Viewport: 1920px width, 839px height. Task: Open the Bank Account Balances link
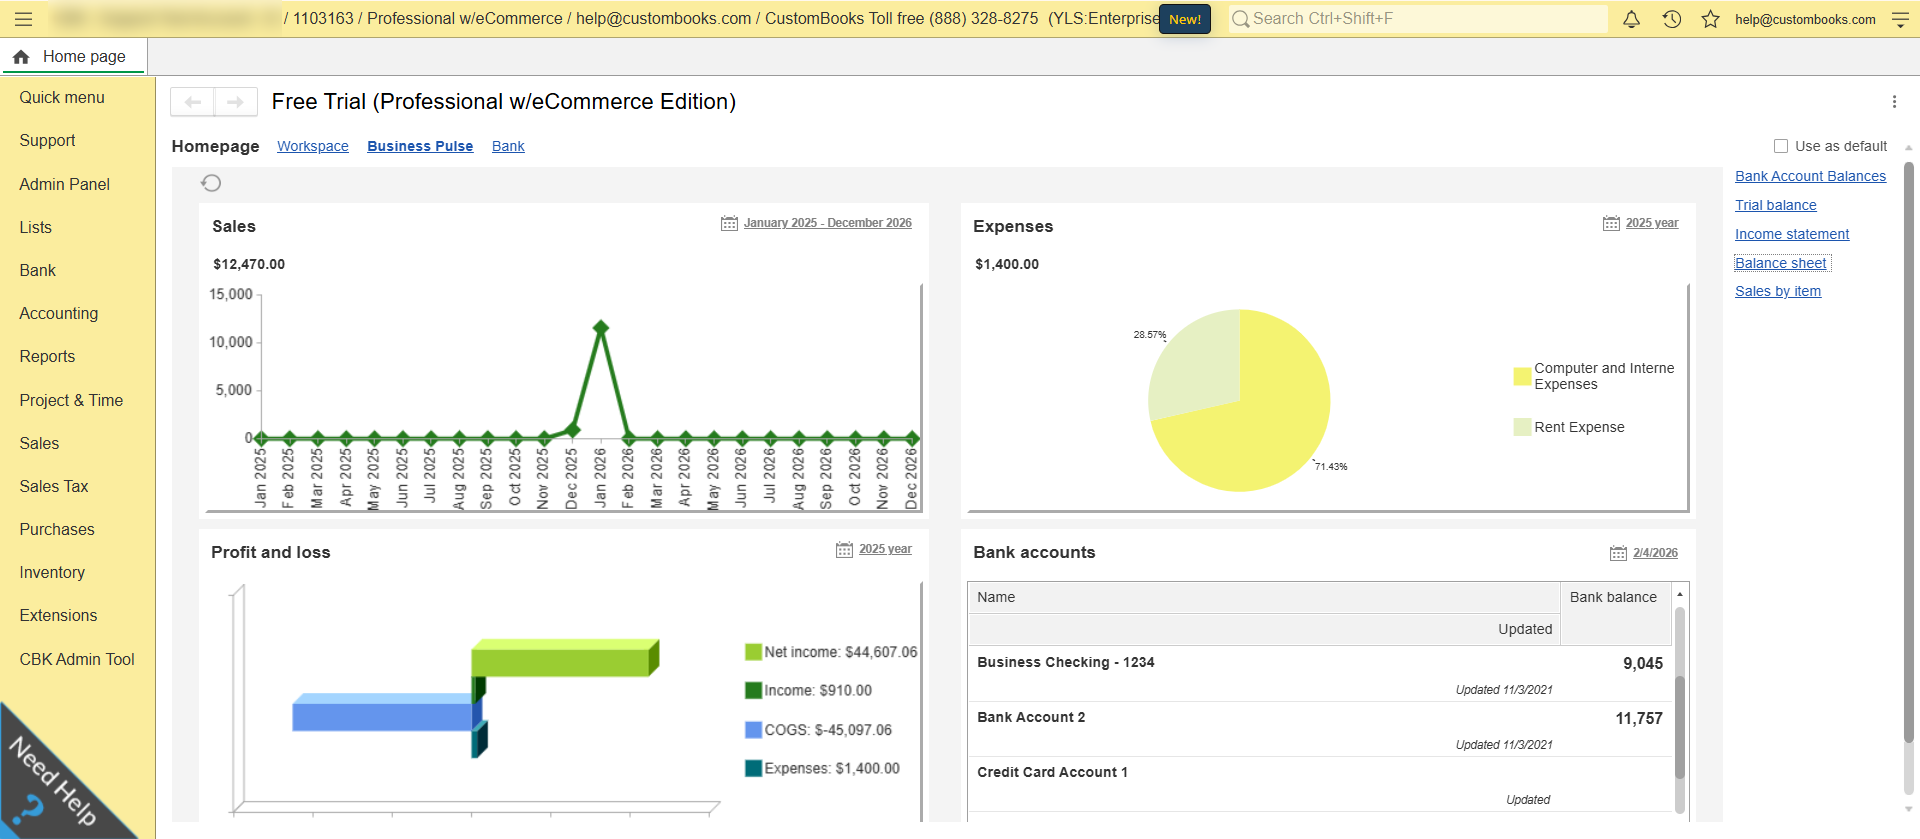(x=1810, y=176)
